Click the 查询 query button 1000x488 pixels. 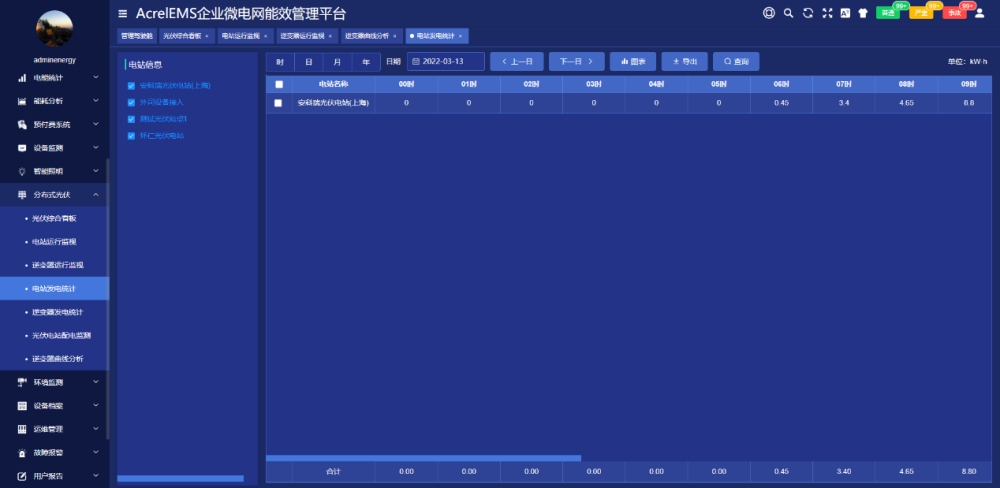736,62
